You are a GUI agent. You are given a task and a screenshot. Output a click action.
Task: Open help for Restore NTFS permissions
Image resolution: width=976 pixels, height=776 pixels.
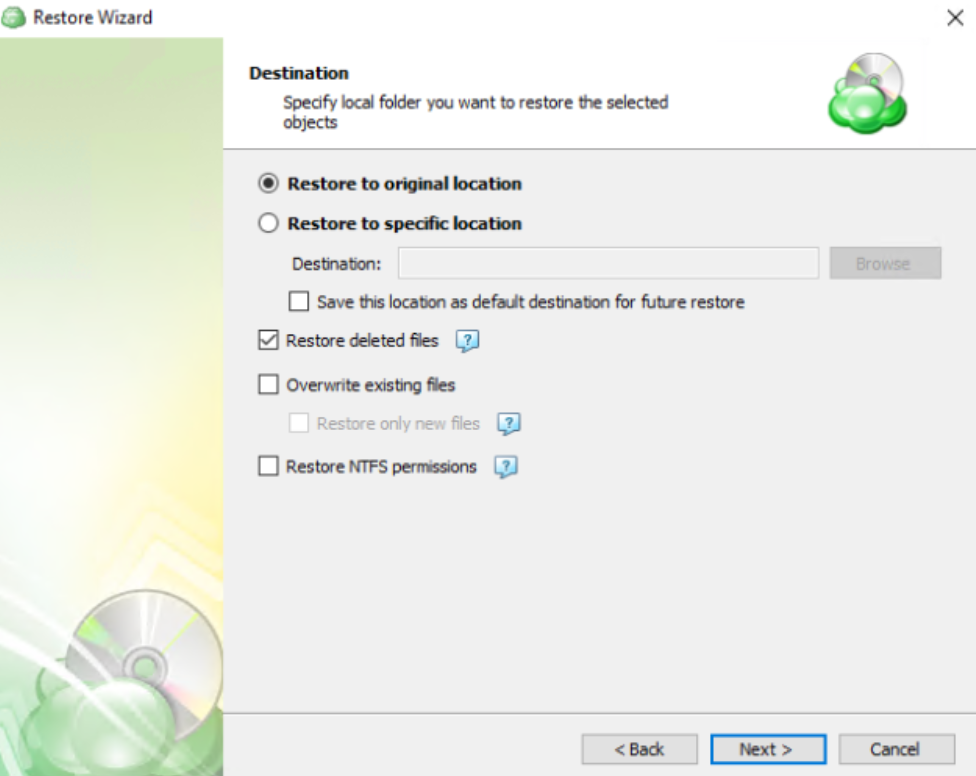point(505,467)
